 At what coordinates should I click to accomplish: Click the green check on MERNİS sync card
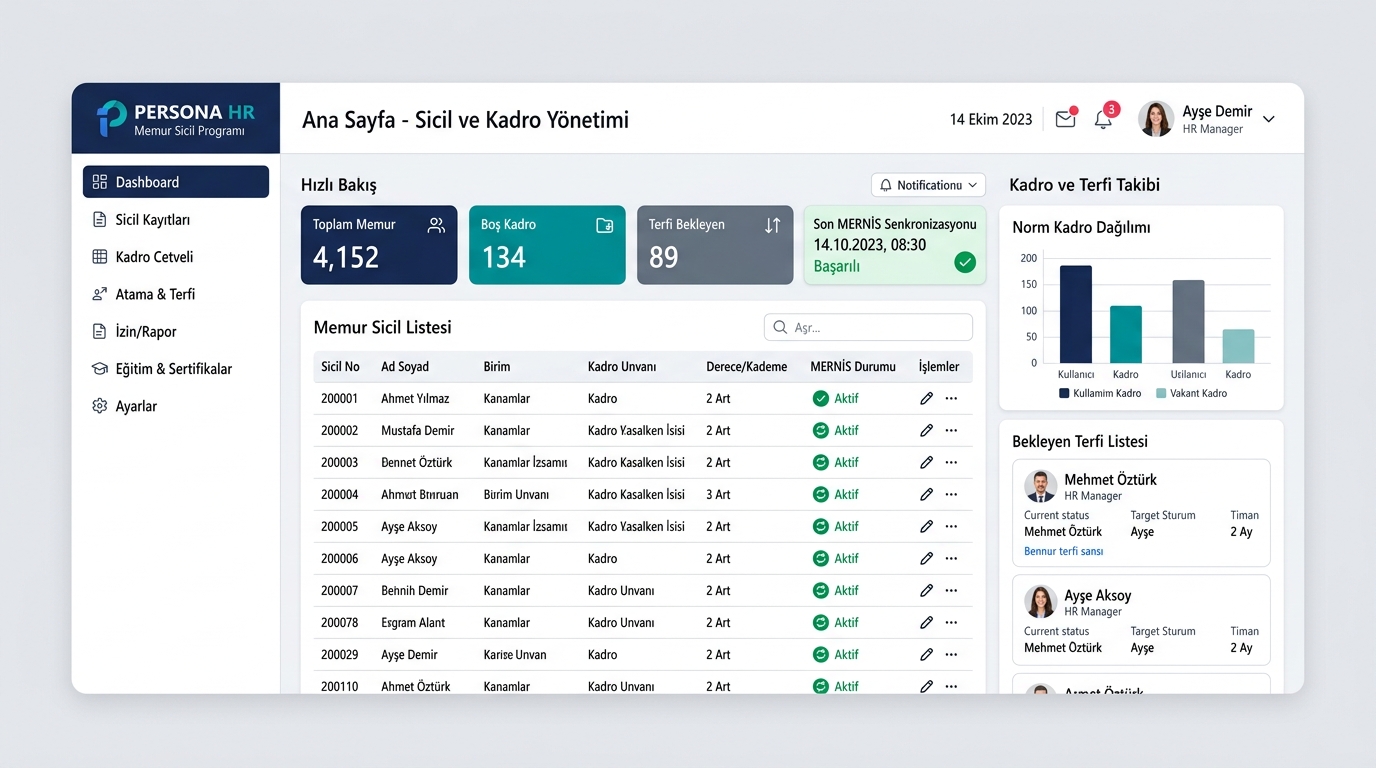pyautogui.click(x=964, y=262)
